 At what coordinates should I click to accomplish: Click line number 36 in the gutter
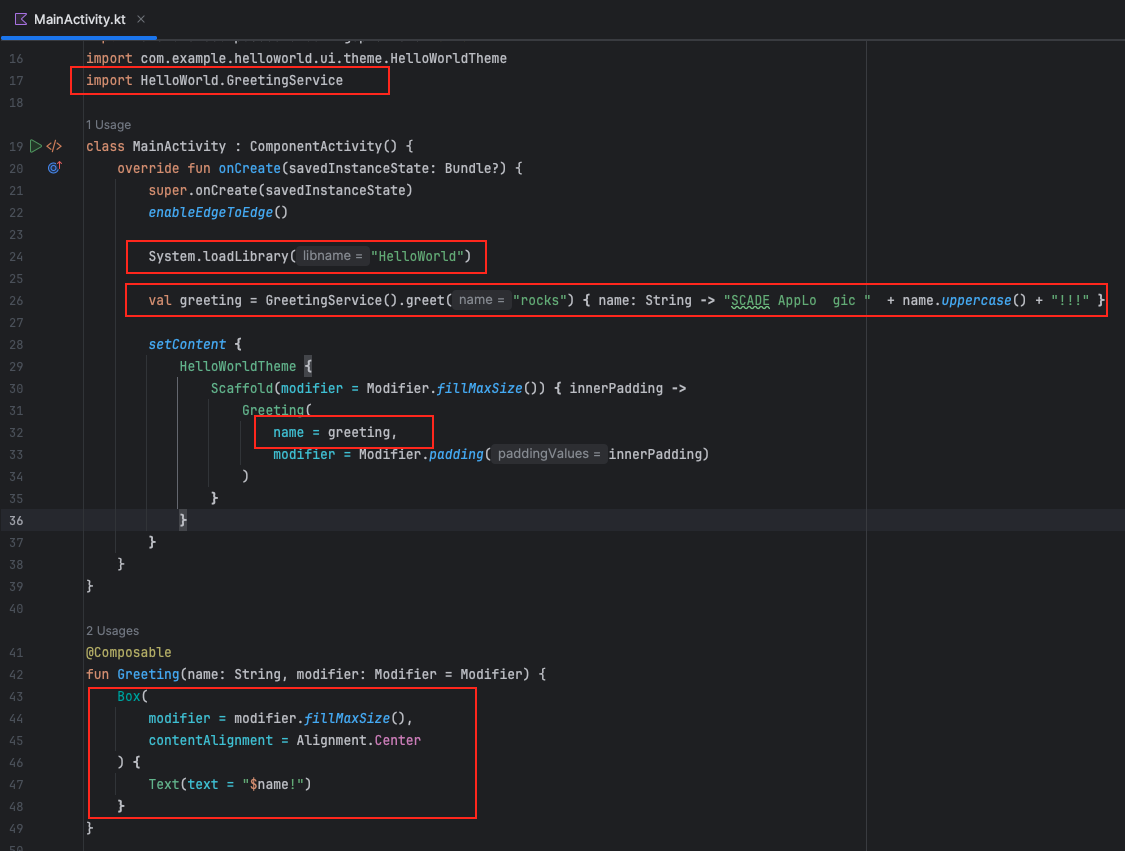[x=16, y=520]
